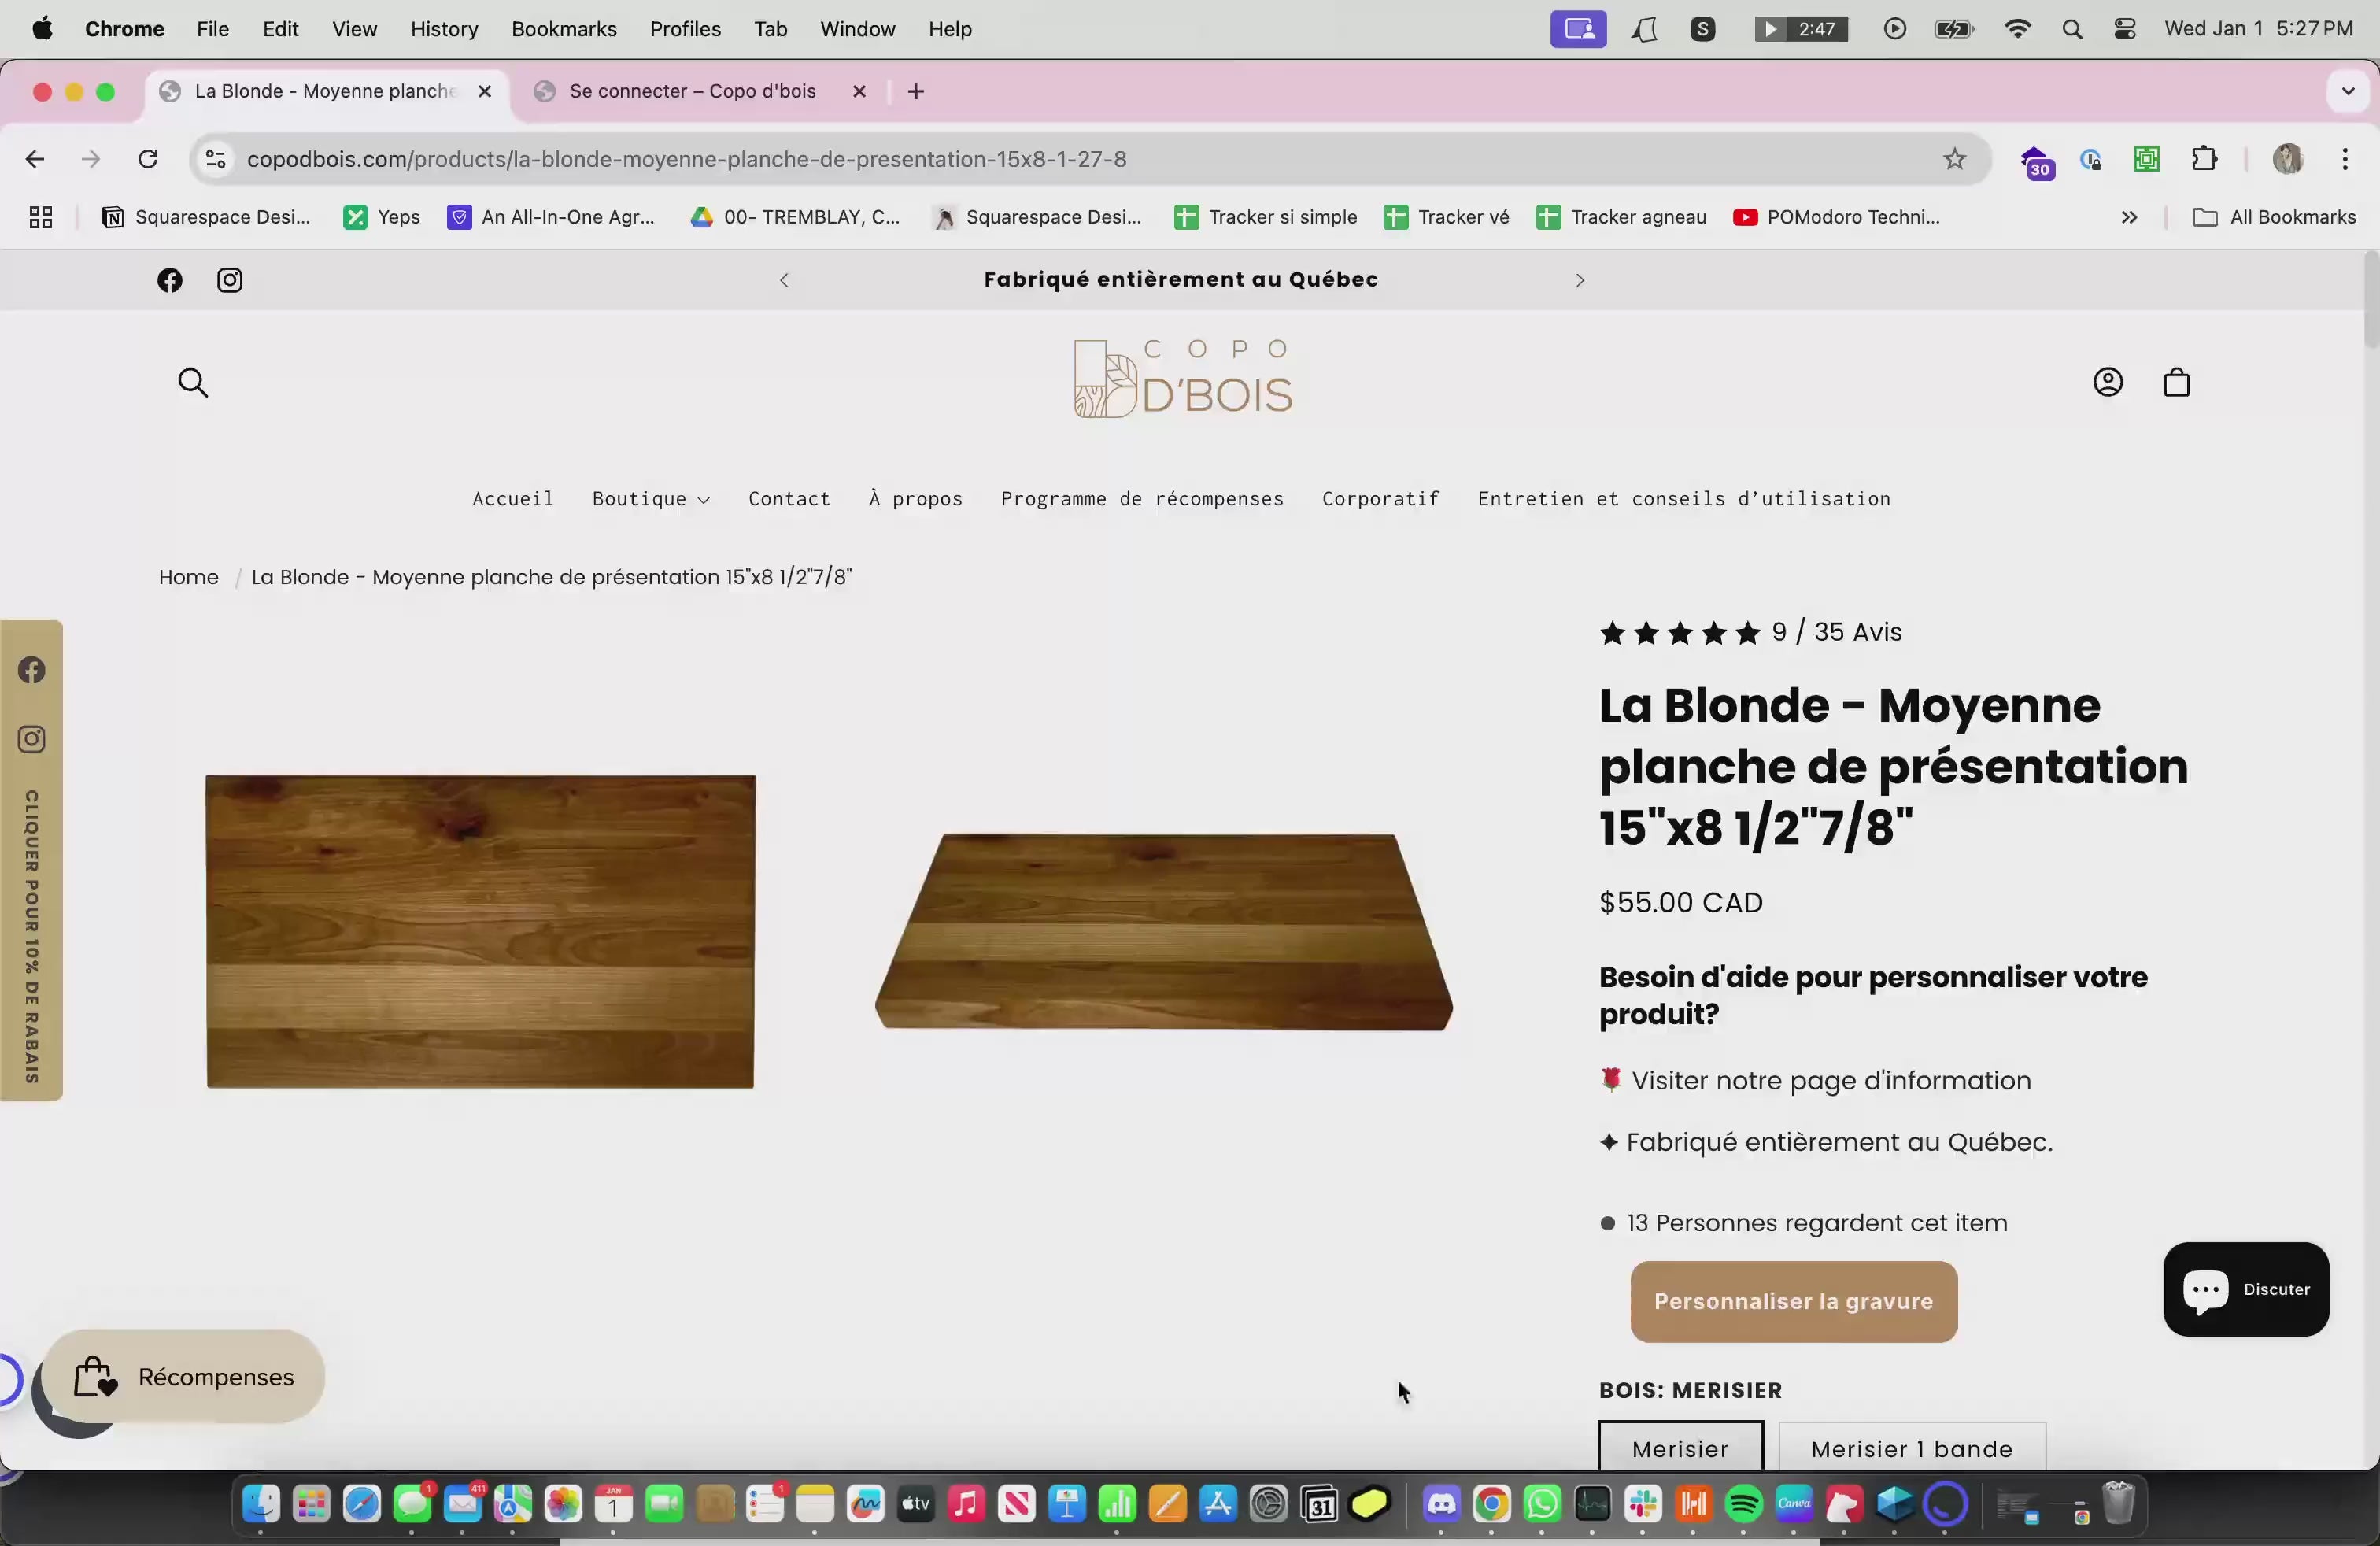
Task: Open Entretien et conseils d'utilisation link
Action: coord(1684,499)
